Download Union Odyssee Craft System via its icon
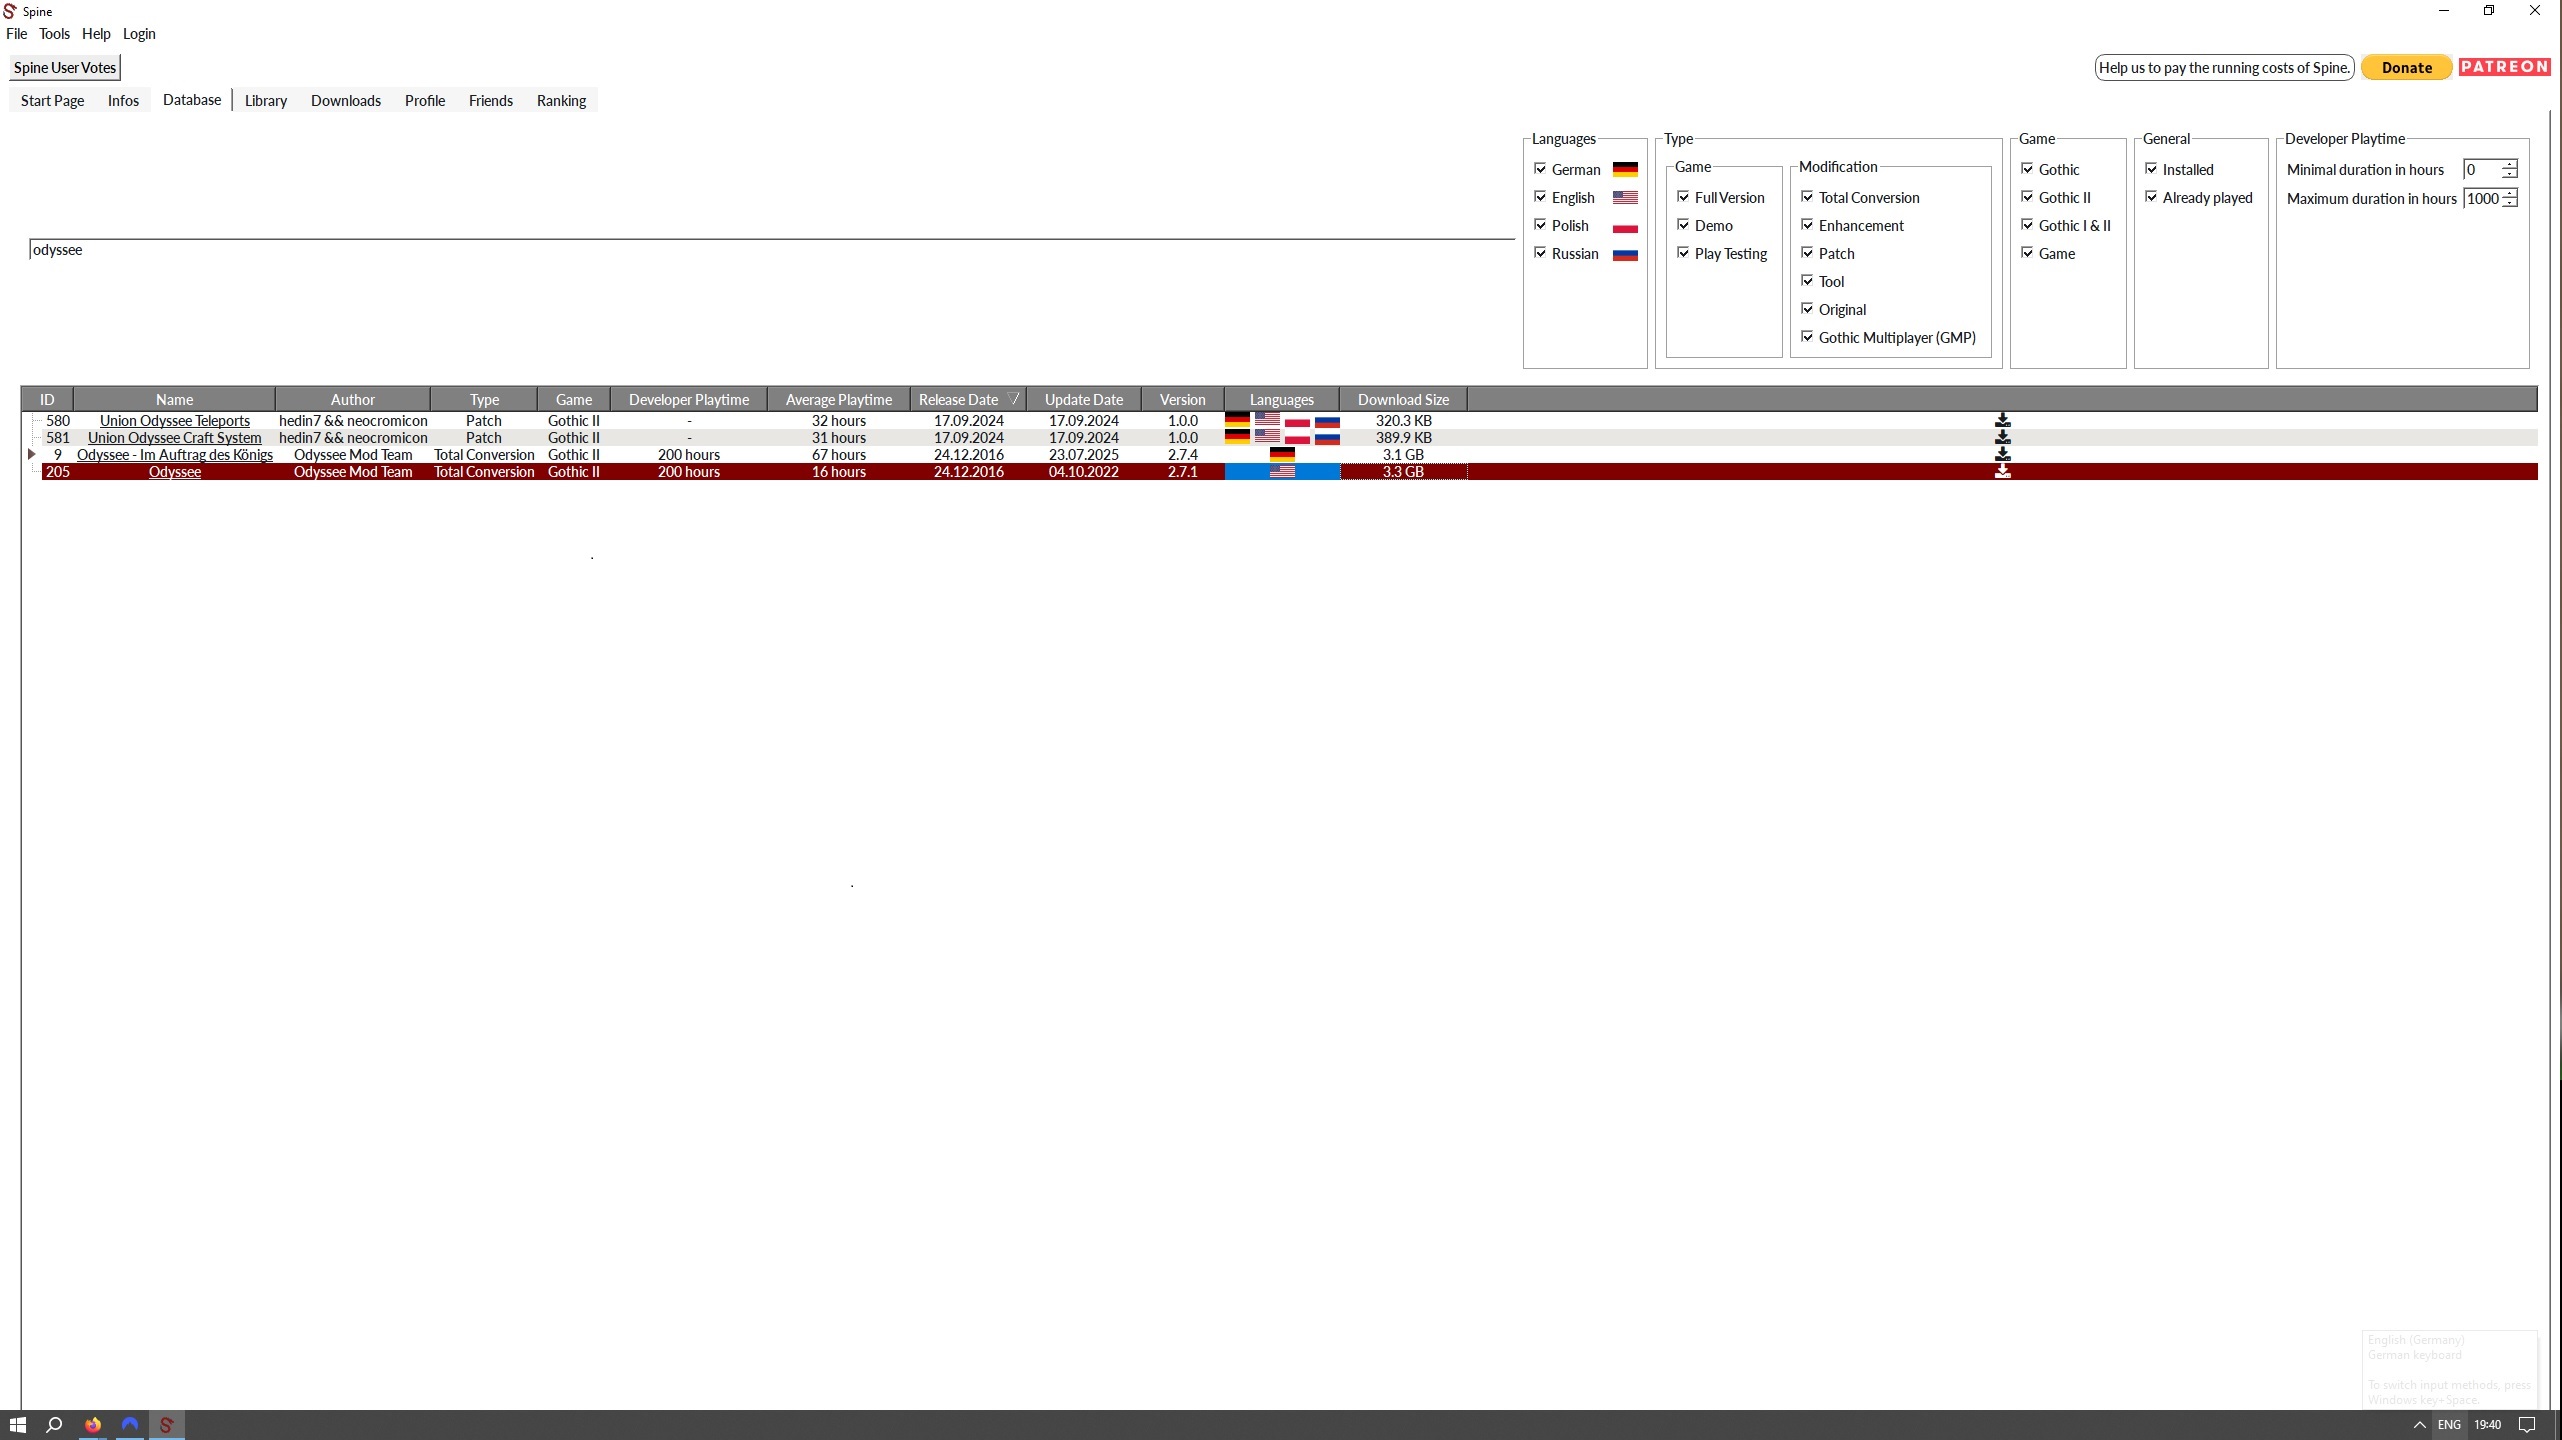The height and width of the screenshot is (1440, 2562). coord(2002,438)
